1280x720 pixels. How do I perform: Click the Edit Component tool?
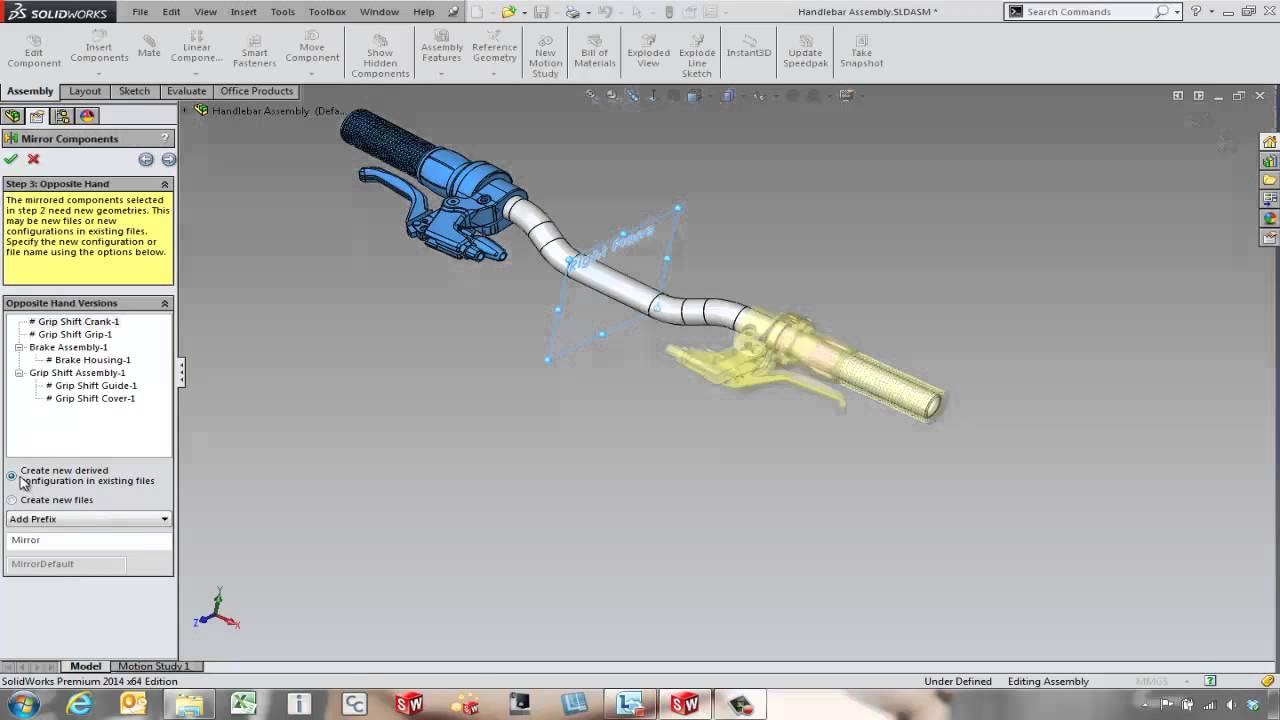(34, 51)
